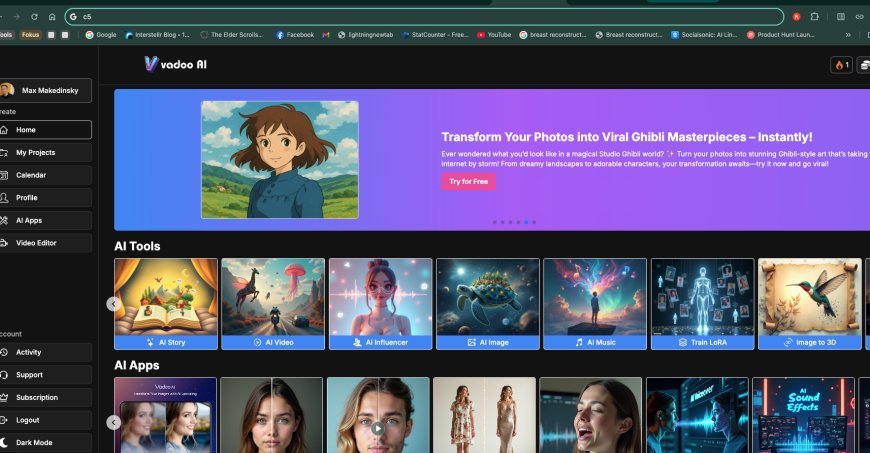Go to Profile in sidebar

click(45, 198)
